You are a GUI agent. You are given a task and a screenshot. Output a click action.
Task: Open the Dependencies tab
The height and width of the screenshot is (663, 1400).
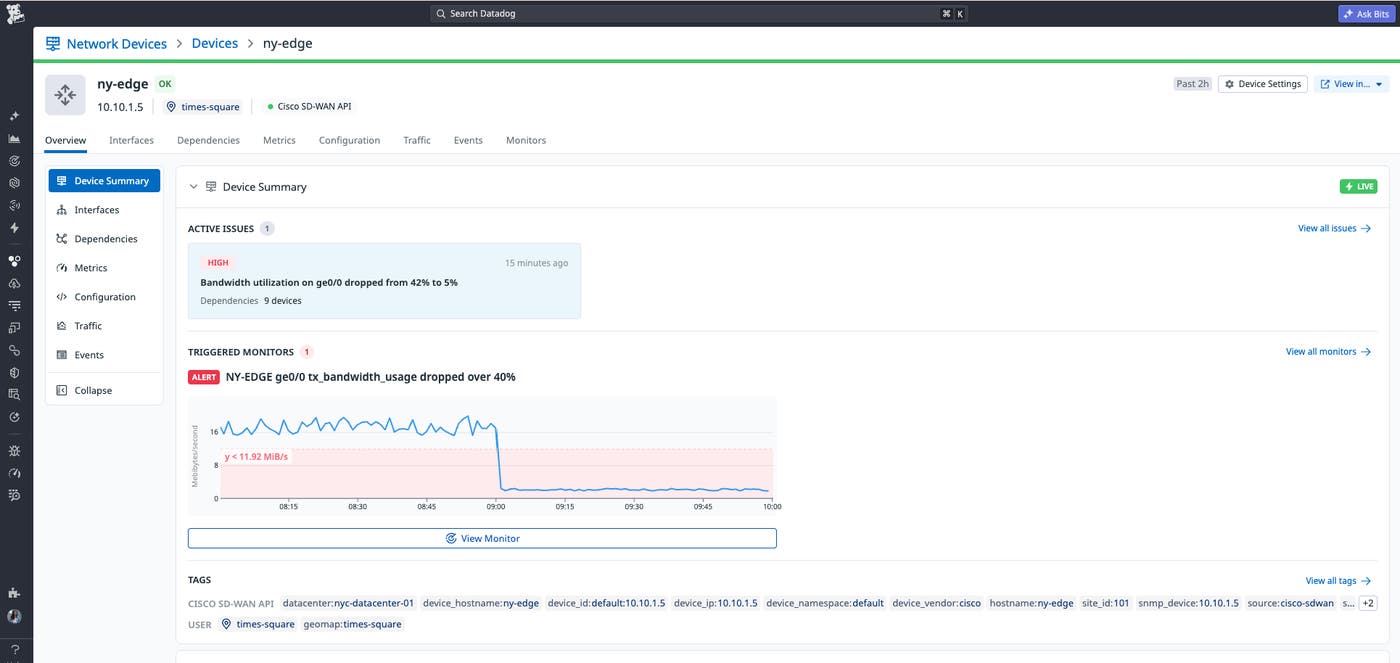point(208,140)
